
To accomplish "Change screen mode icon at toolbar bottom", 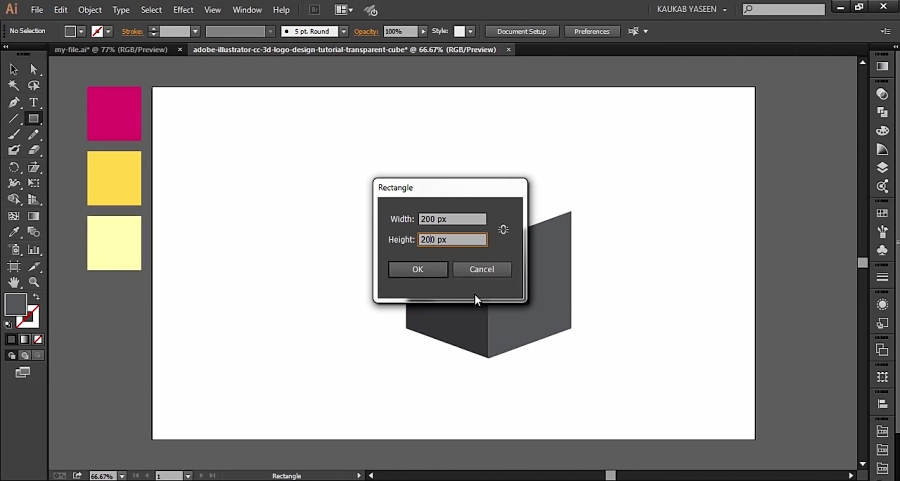I will pos(22,373).
